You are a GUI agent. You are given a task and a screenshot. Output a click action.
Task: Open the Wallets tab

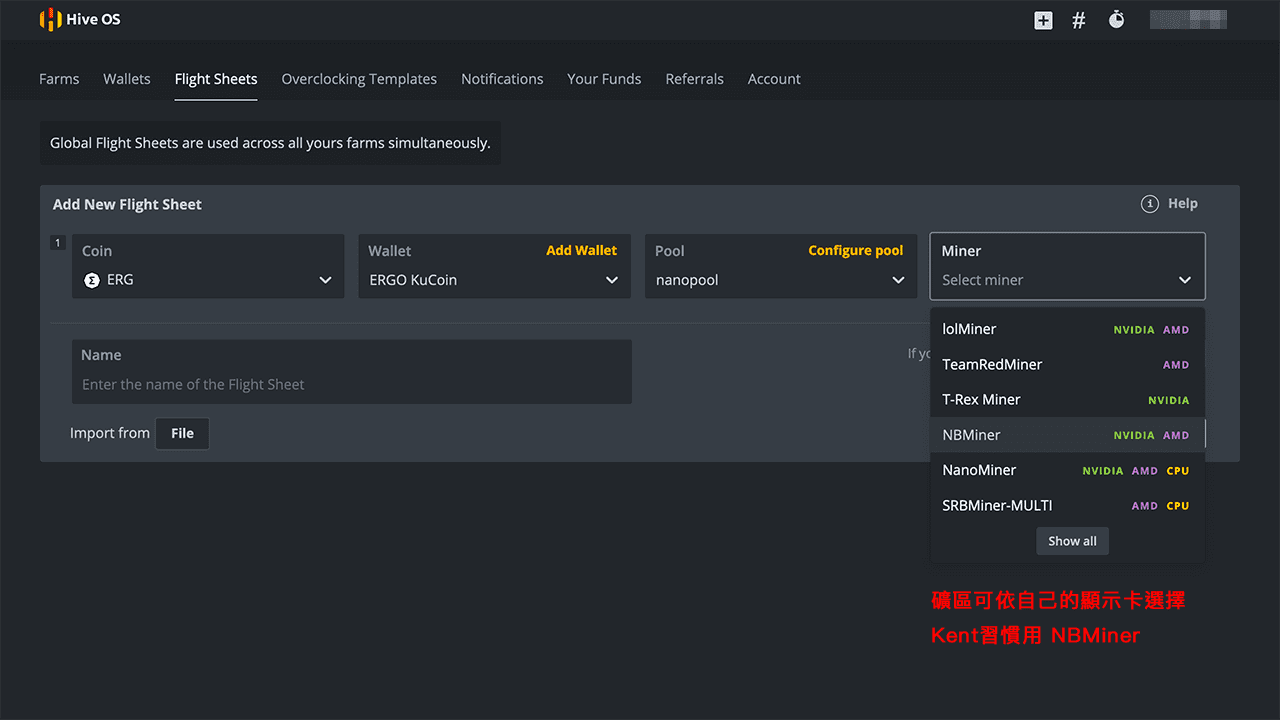point(127,79)
